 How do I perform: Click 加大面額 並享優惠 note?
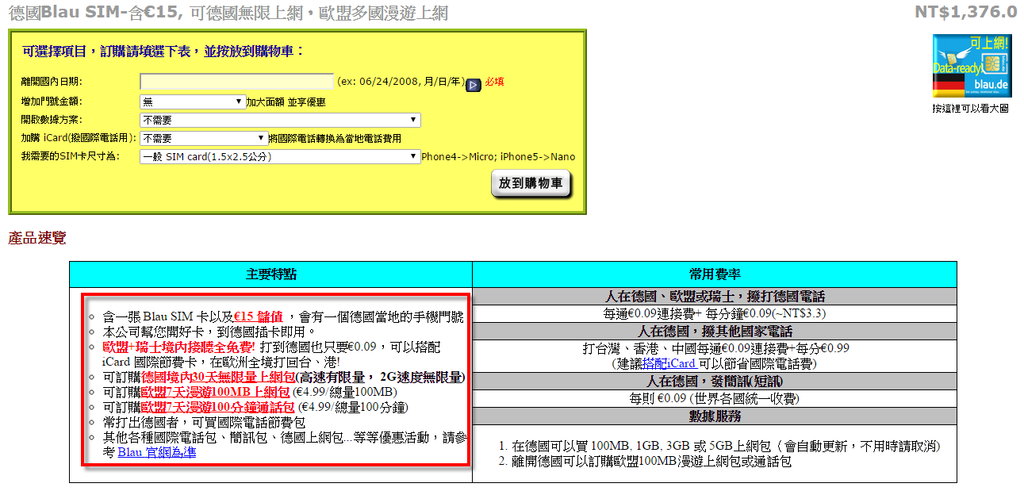point(286,103)
